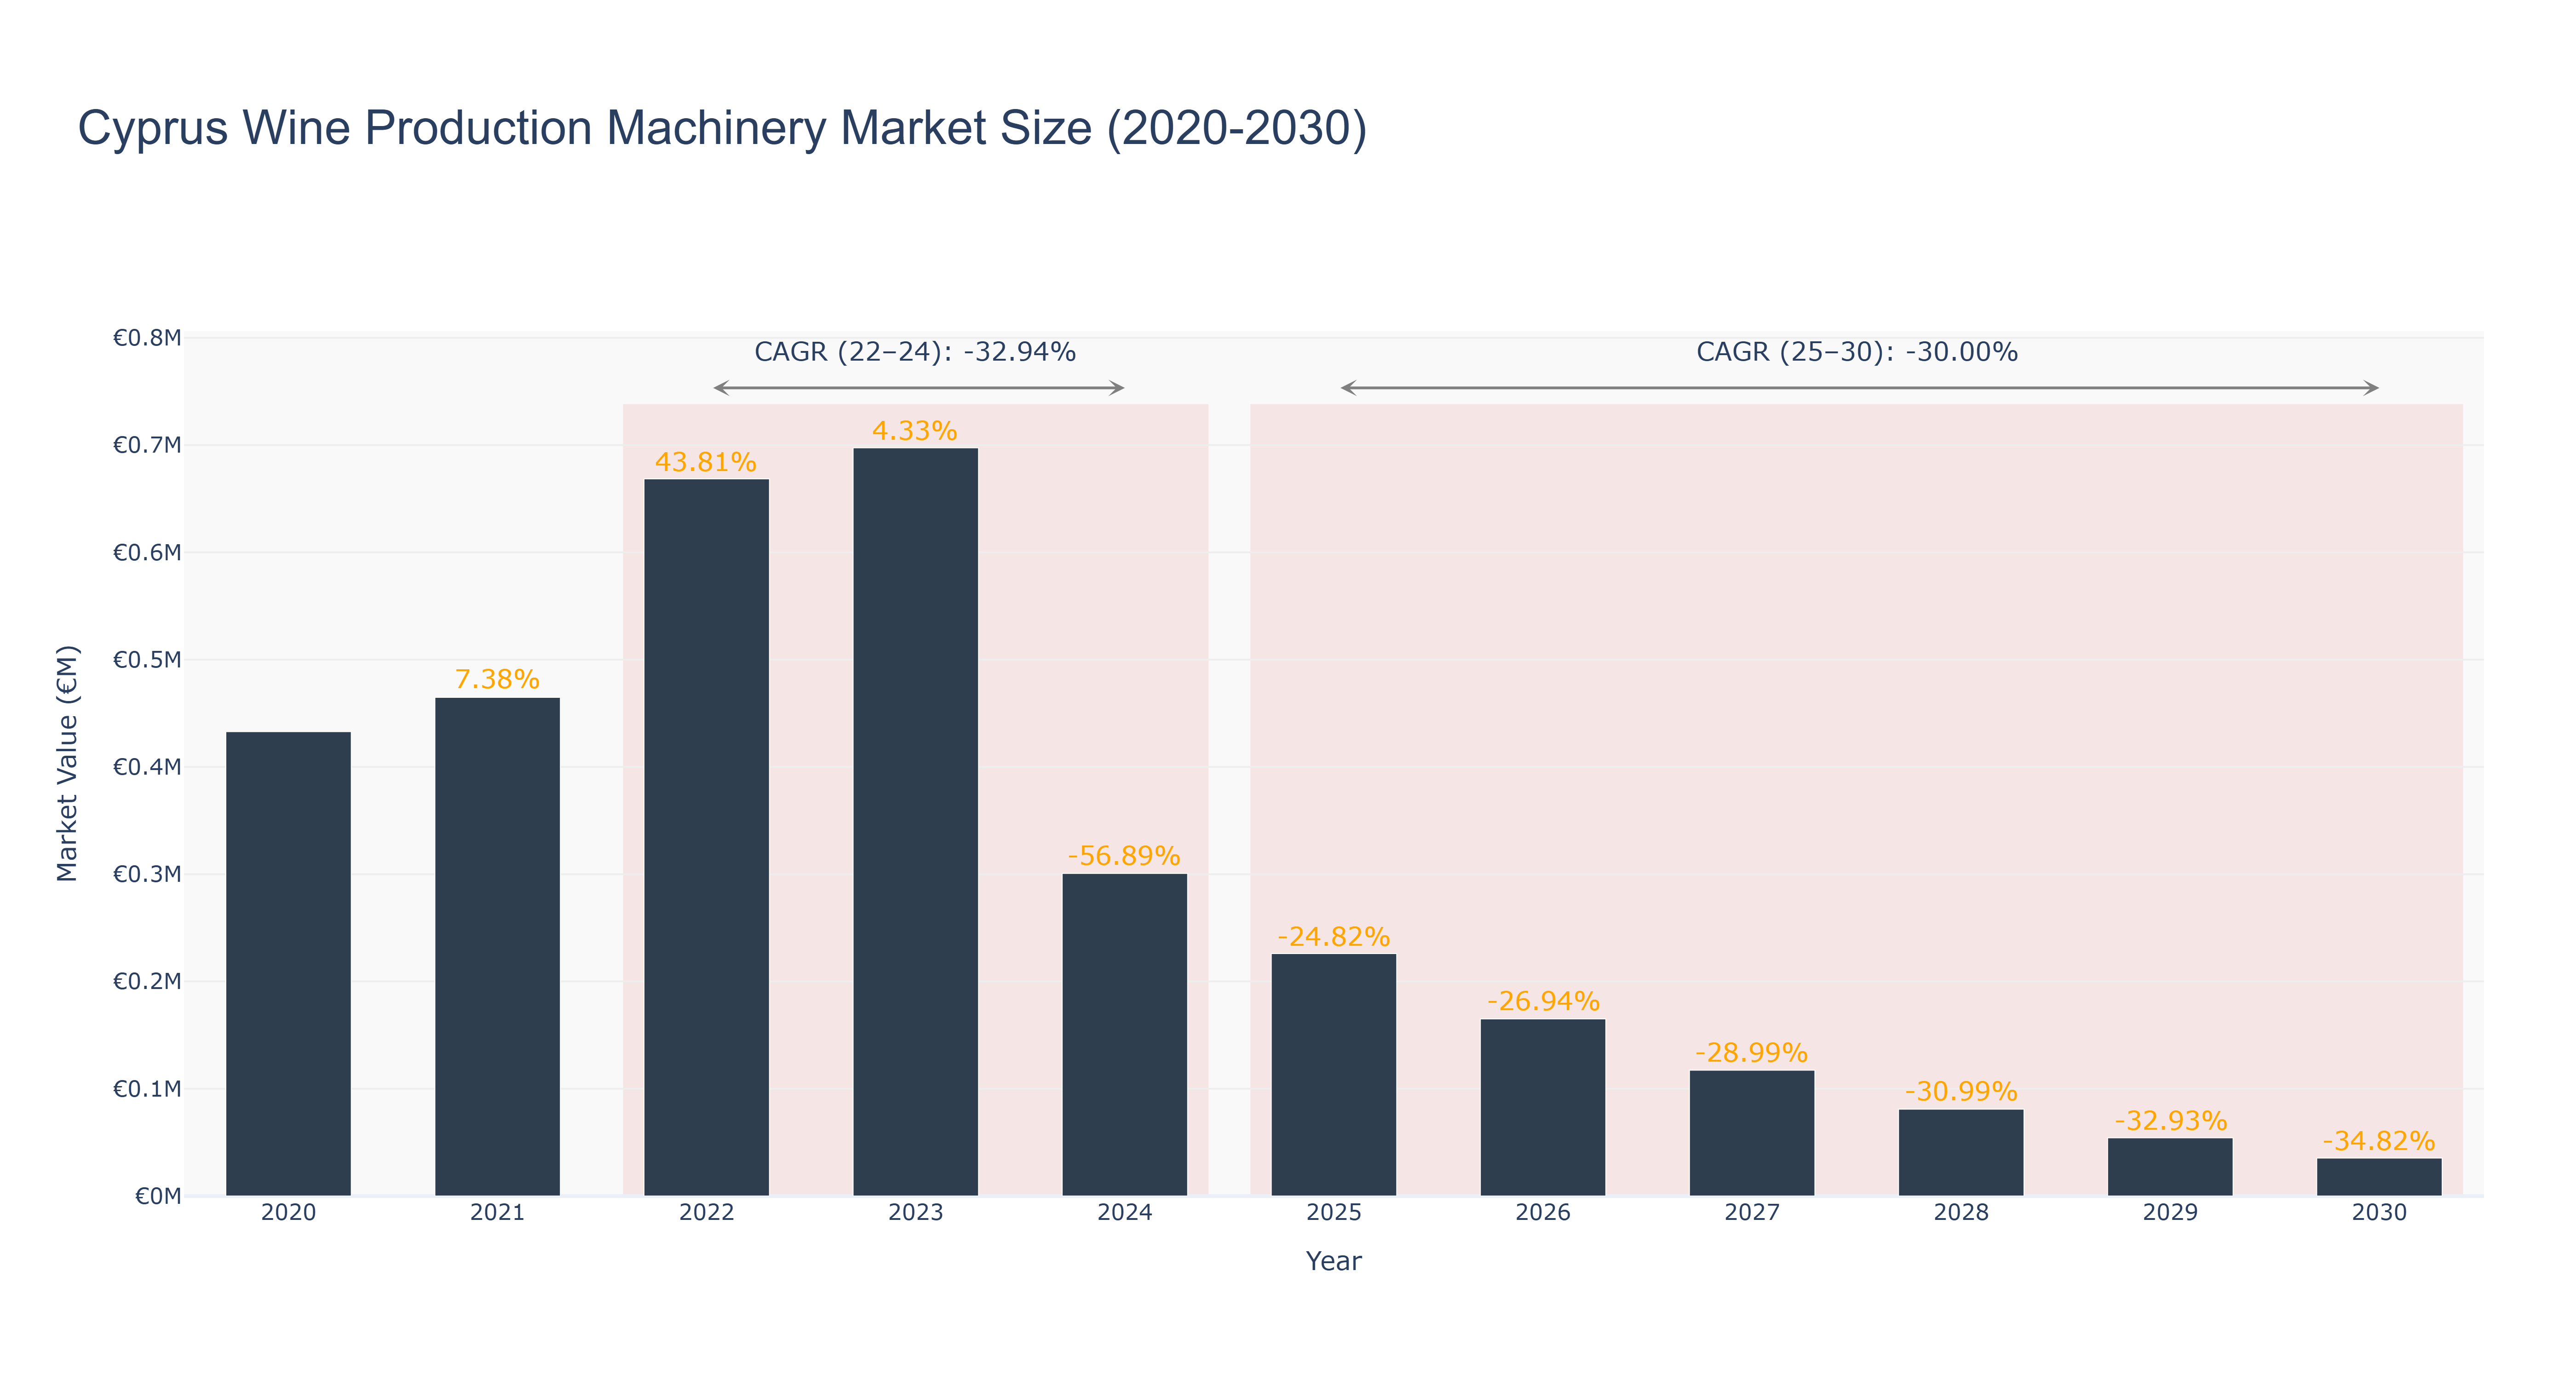Click the '2030' x-axis tick label
Viewport: 2576px width, 1380px height.
point(2379,1213)
